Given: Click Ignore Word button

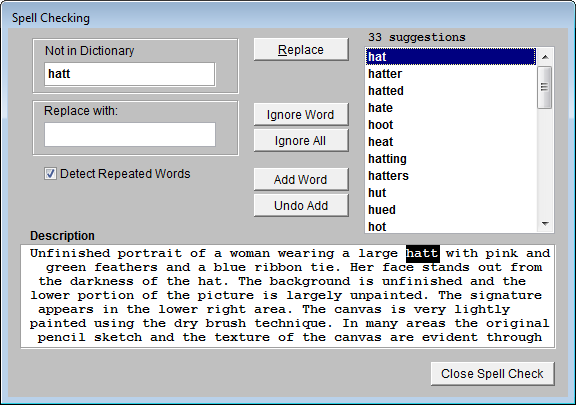Looking at the screenshot, I should click(301, 115).
